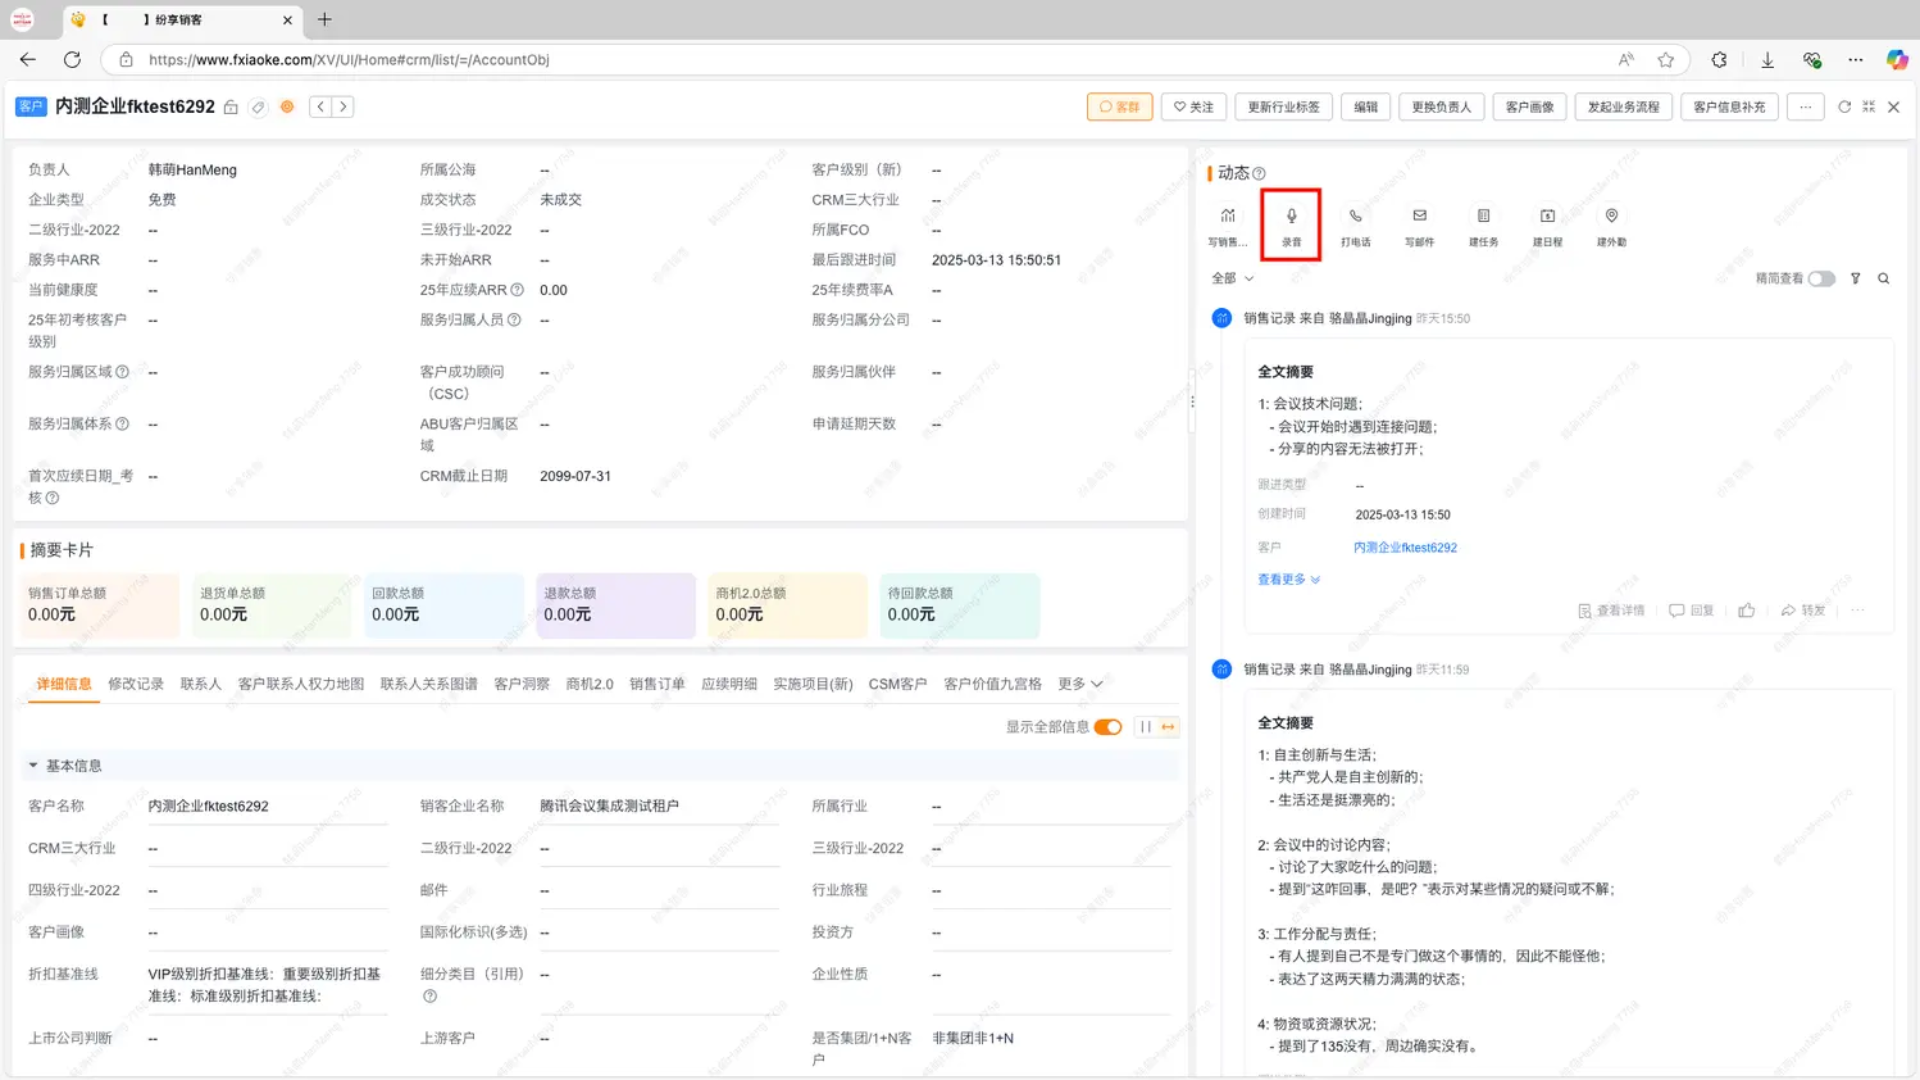Open the 销售订单 tab
This screenshot has height=1080, width=1920.
[657, 684]
